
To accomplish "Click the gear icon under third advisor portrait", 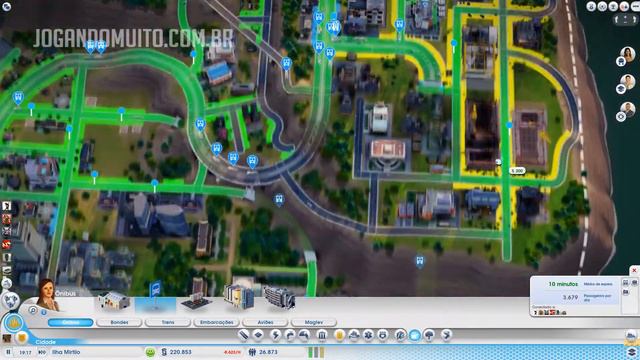I will click(621, 117).
